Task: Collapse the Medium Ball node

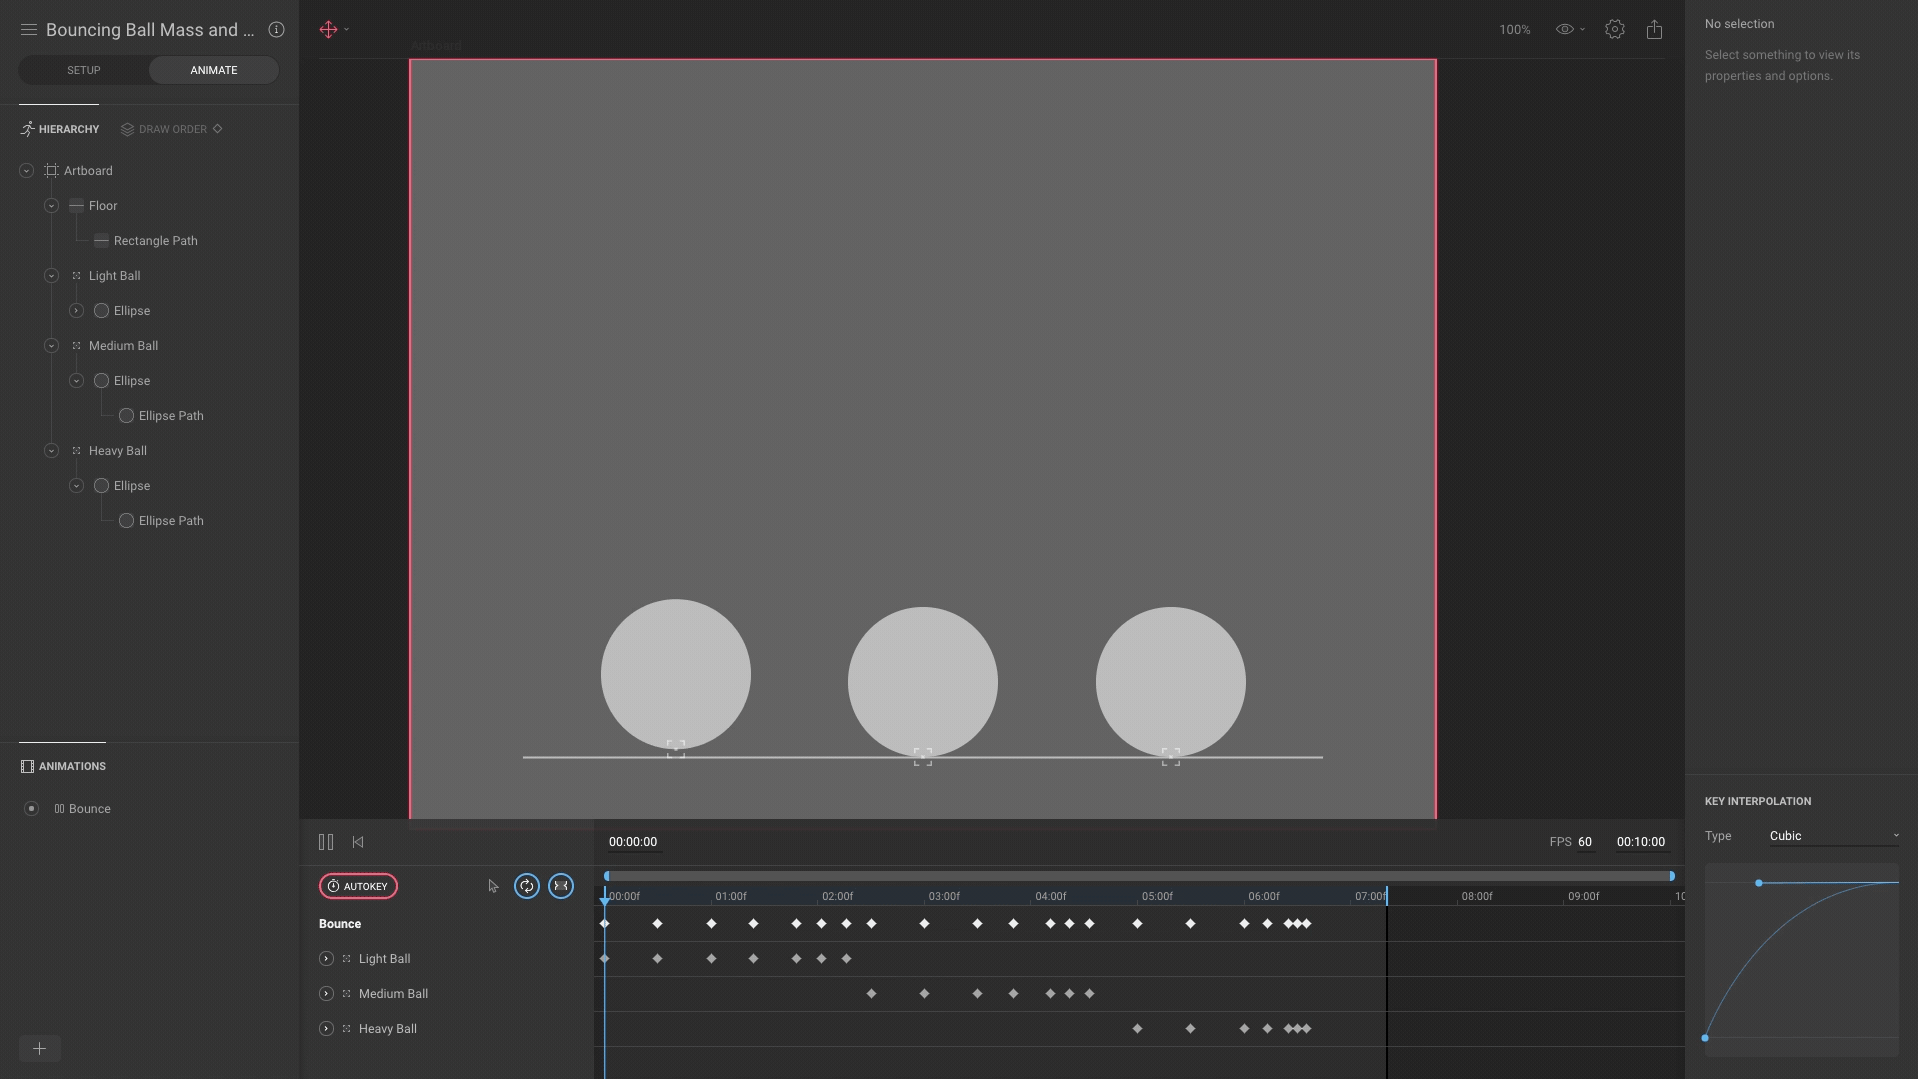Action: pyautogui.click(x=52, y=346)
